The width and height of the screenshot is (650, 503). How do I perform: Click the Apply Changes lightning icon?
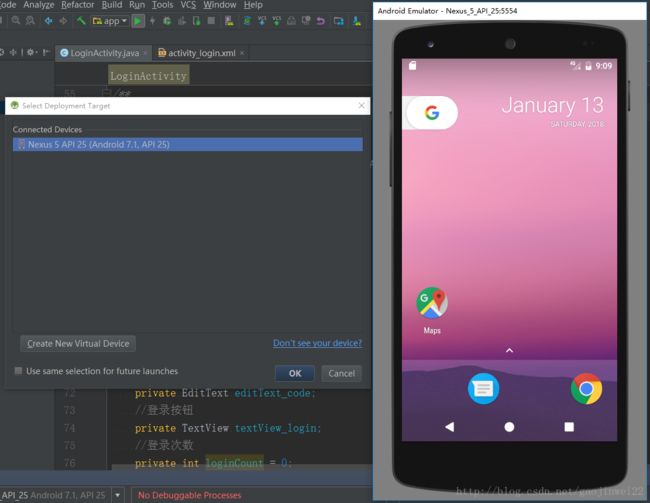click(x=153, y=21)
